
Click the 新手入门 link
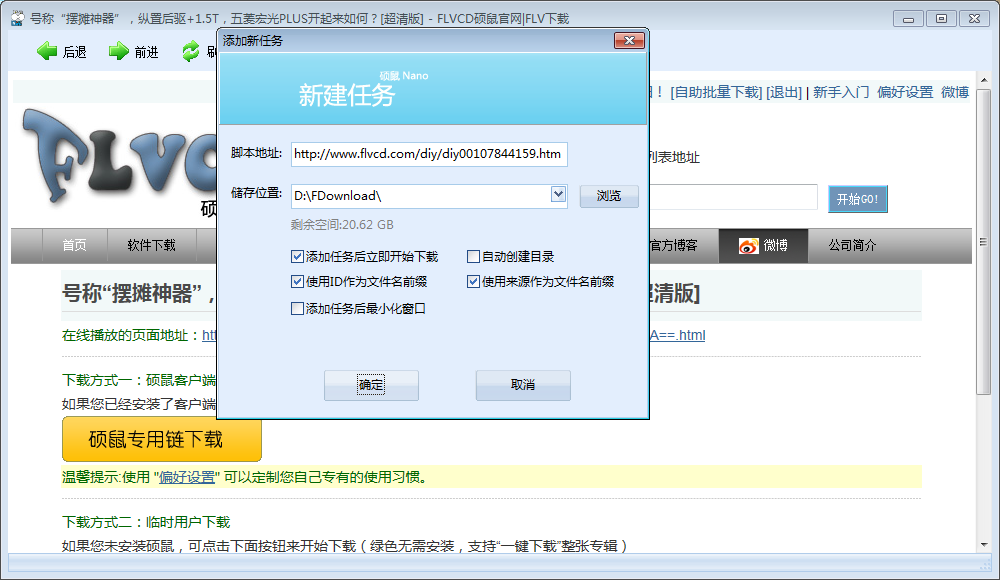pos(841,93)
